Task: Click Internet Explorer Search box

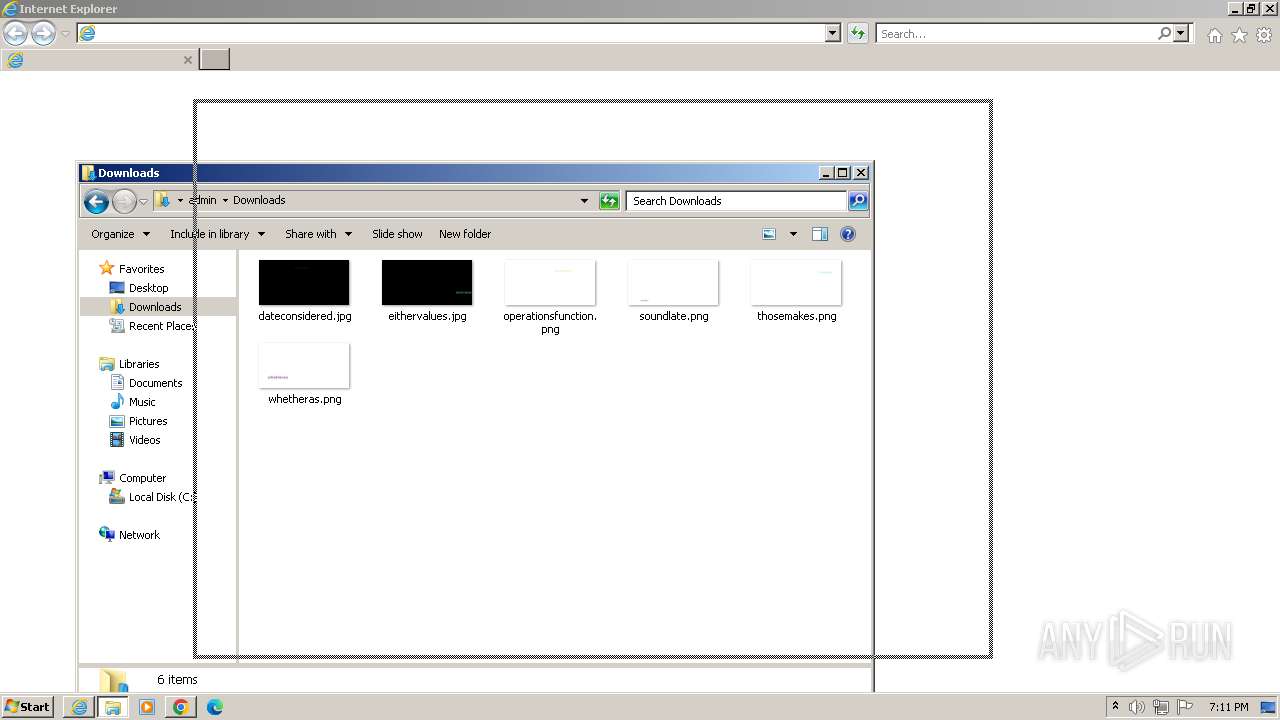Action: tap(1016, 33)
